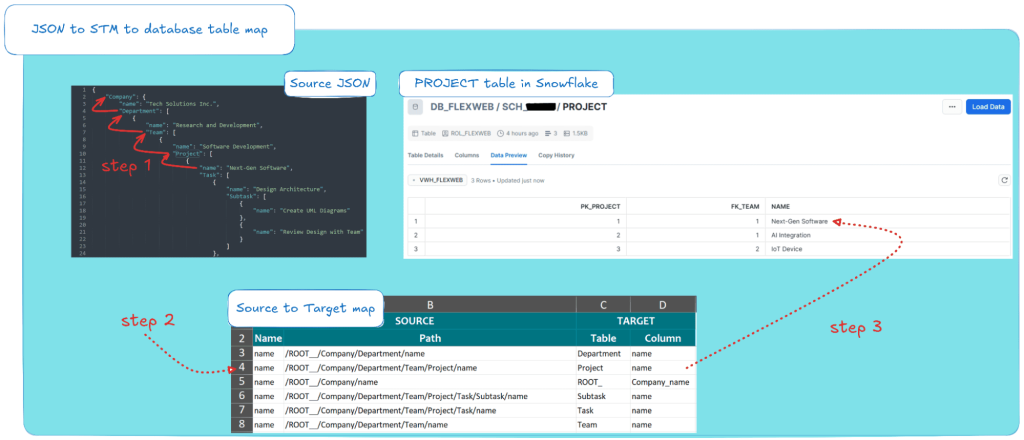Select column D header in spreadsheet
Viewport: 1024px width, 440px height.
(x=663, y=304)
